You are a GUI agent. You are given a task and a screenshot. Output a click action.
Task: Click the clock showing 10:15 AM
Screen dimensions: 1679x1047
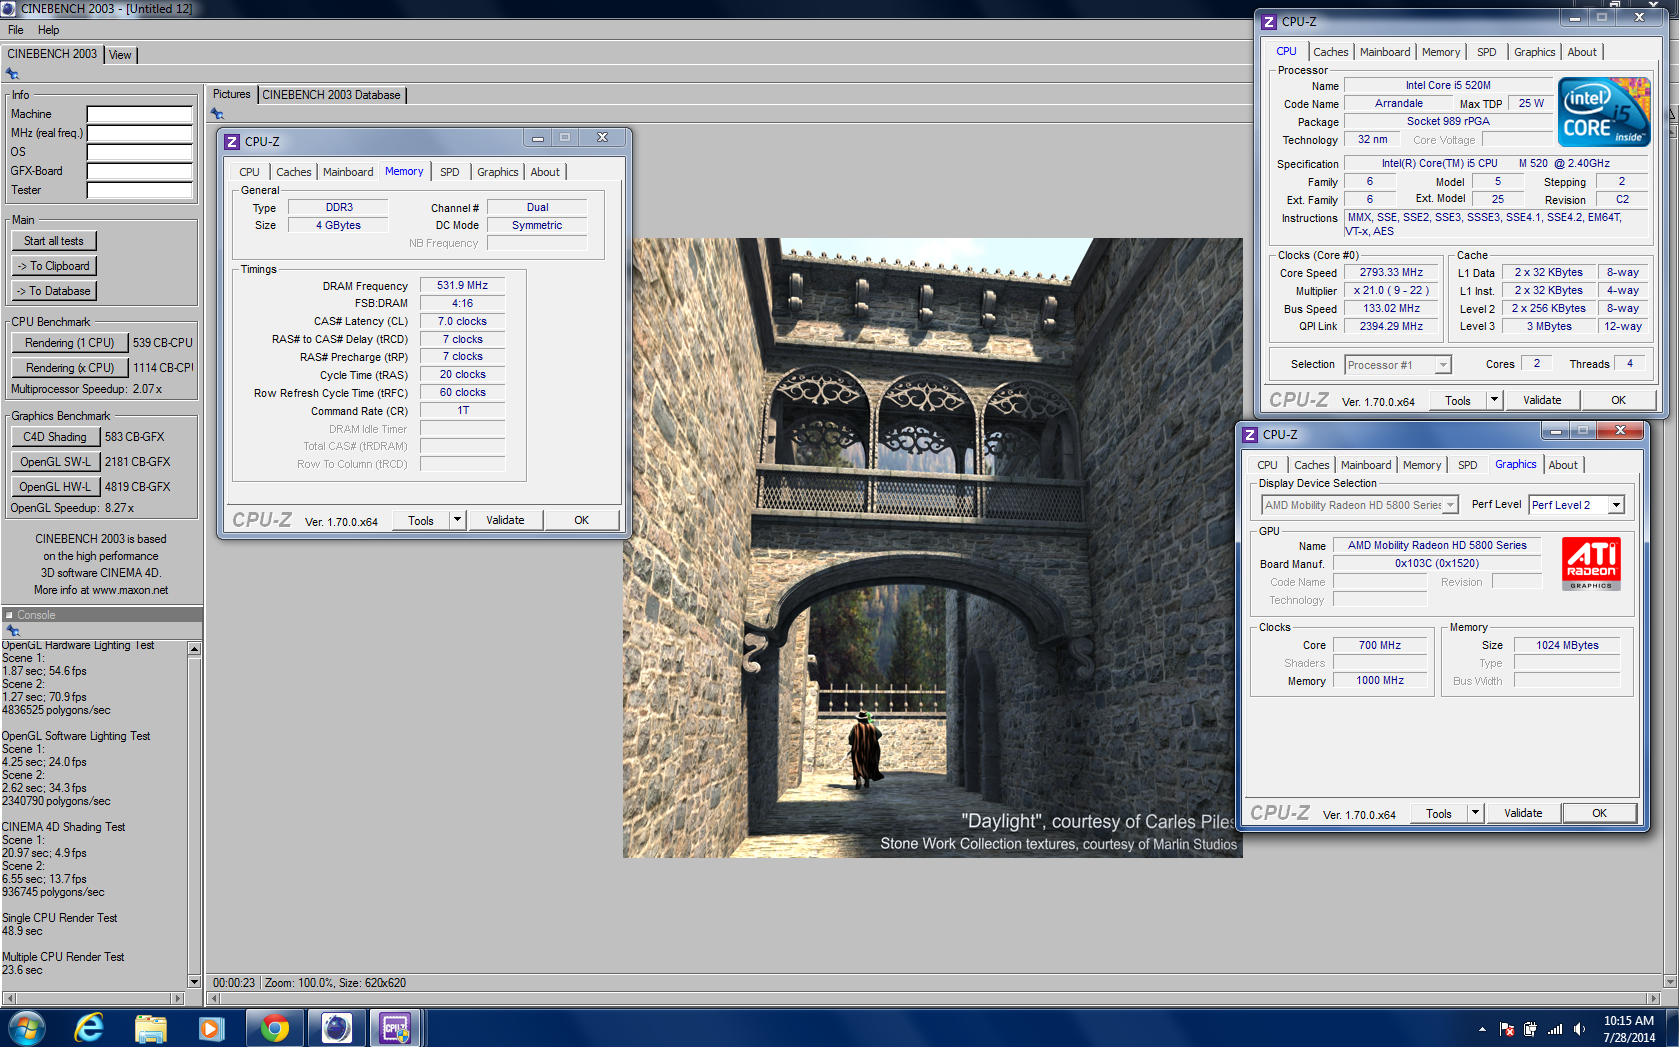(1628, 1021)
